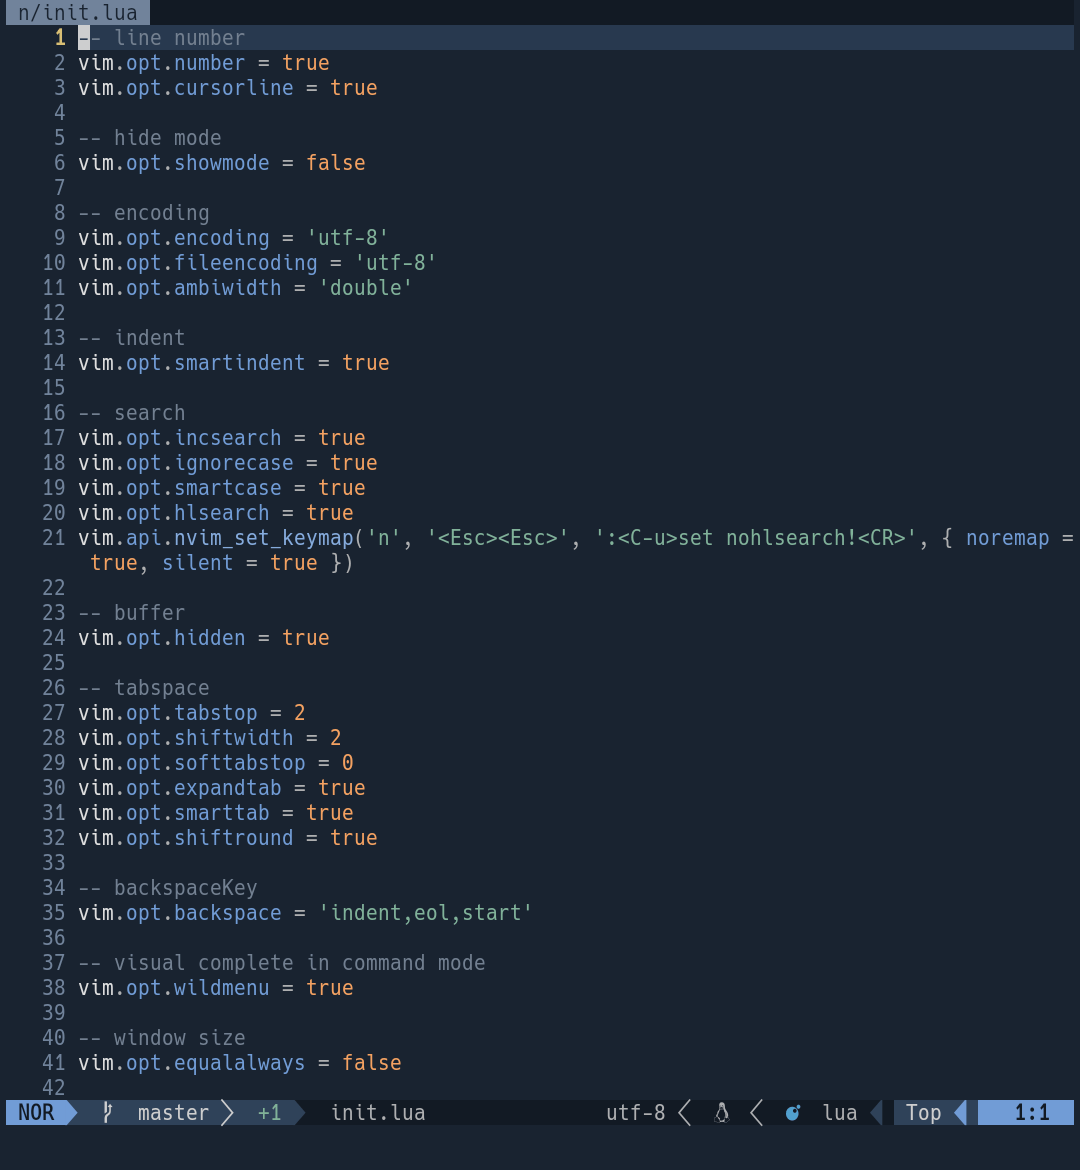Click the softtabstop value 0
The width and height of the screenshot is (1080, 1170).
click(348, 763)
